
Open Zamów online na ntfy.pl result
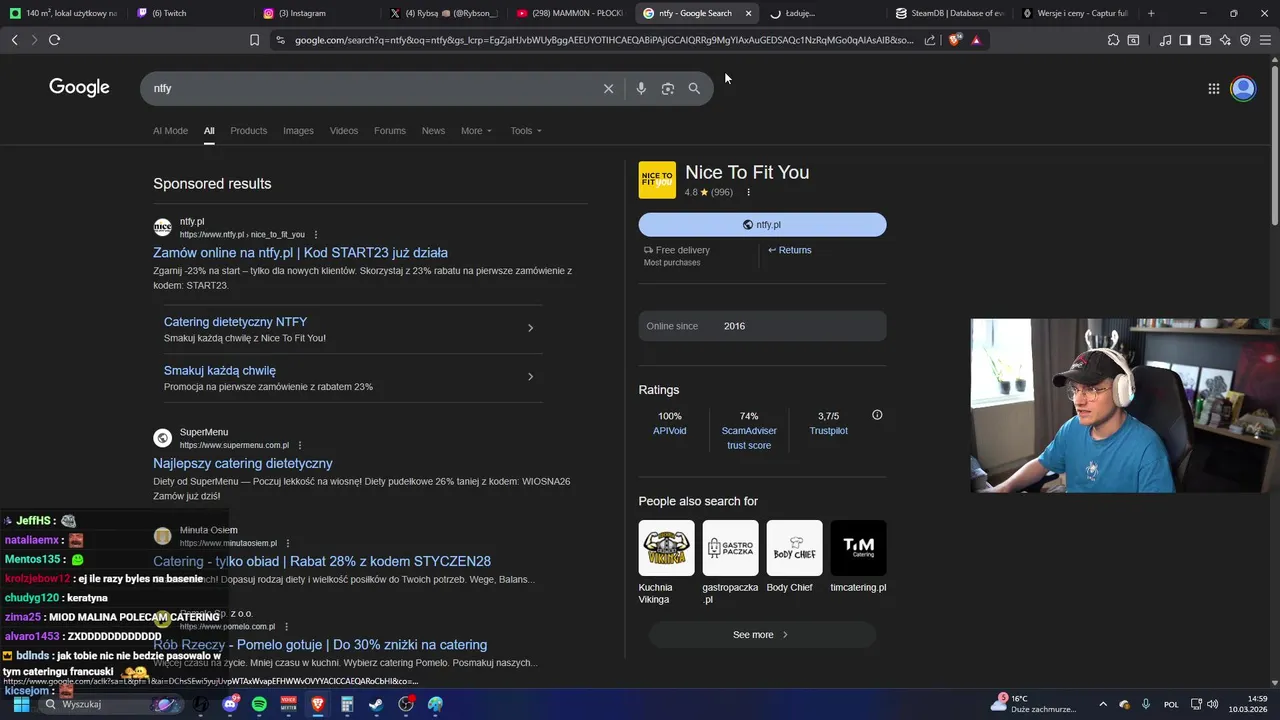[x=300, y=253]
